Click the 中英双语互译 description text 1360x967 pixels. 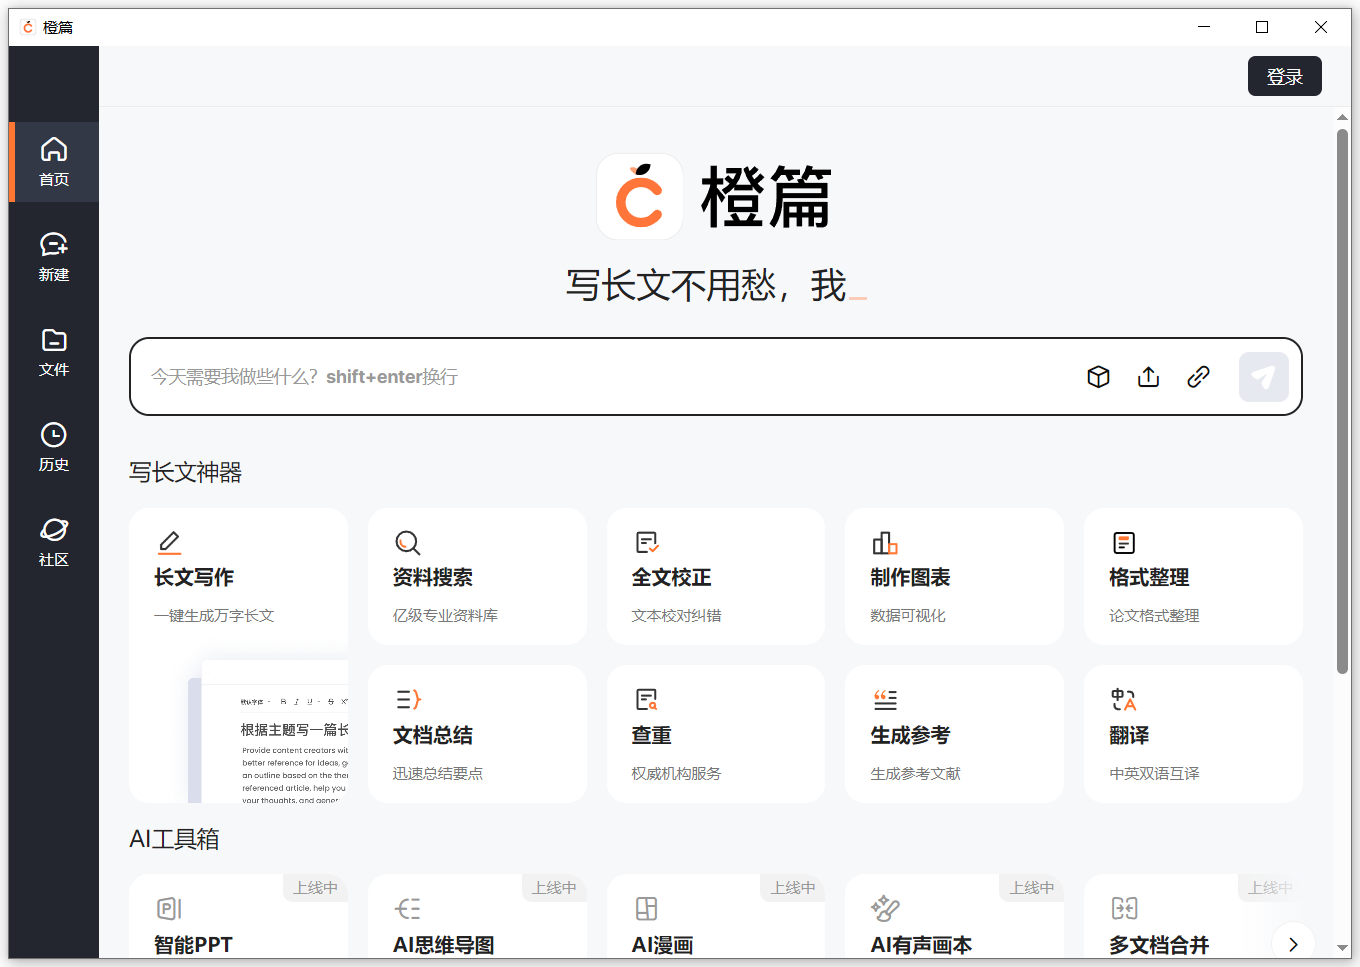click(1154, 774)
